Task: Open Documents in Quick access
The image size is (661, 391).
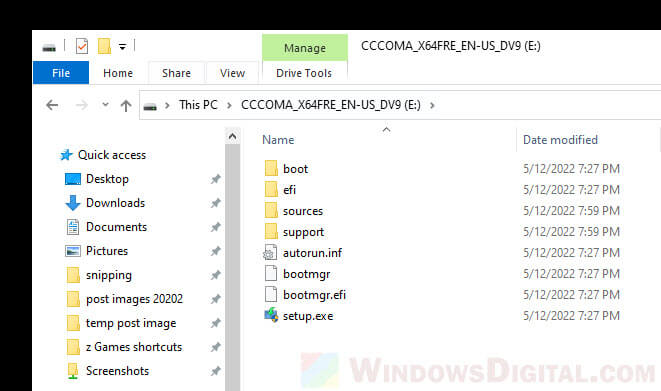Action: tap(116, 227)
